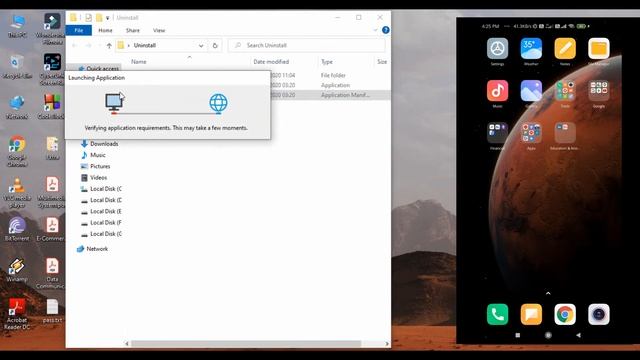
Task: Switch to the View ribbon tab
Action: click(x=159, y=30)
